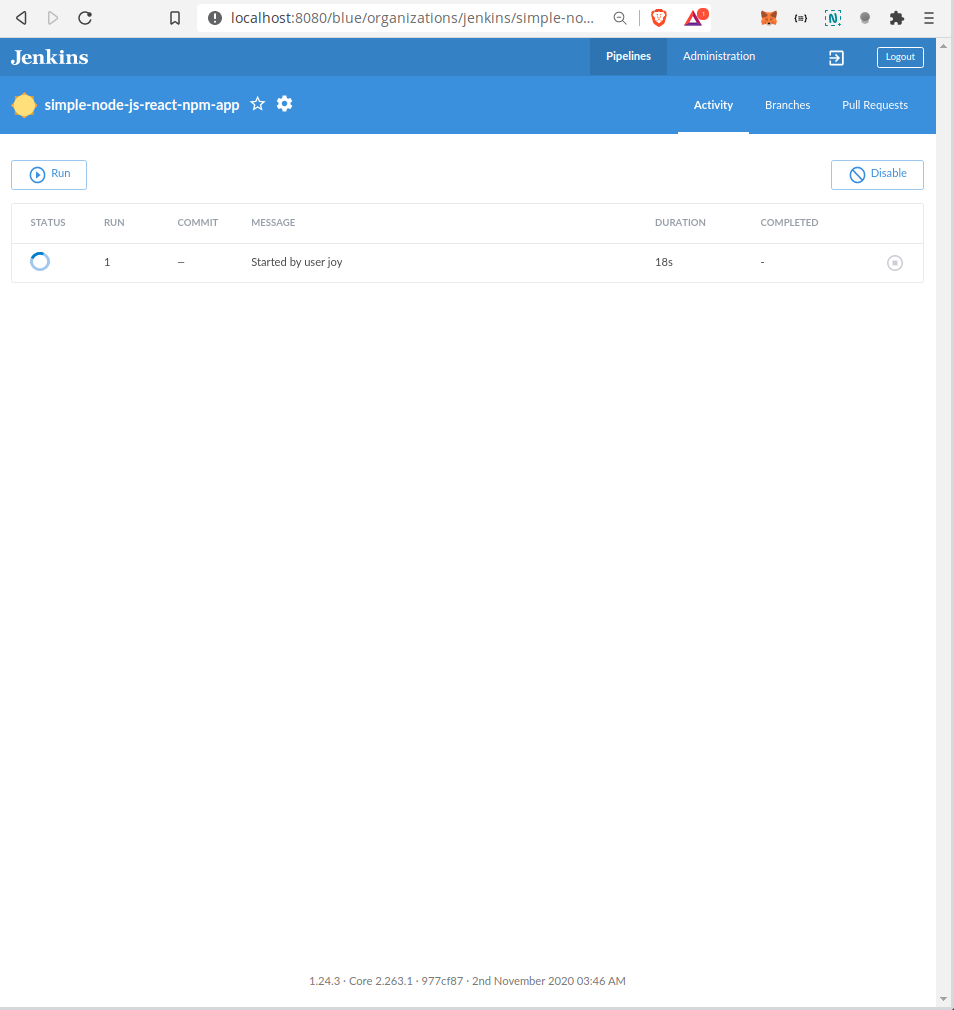
Task: Click the 18s duration cell
Action: click(663, 262)
